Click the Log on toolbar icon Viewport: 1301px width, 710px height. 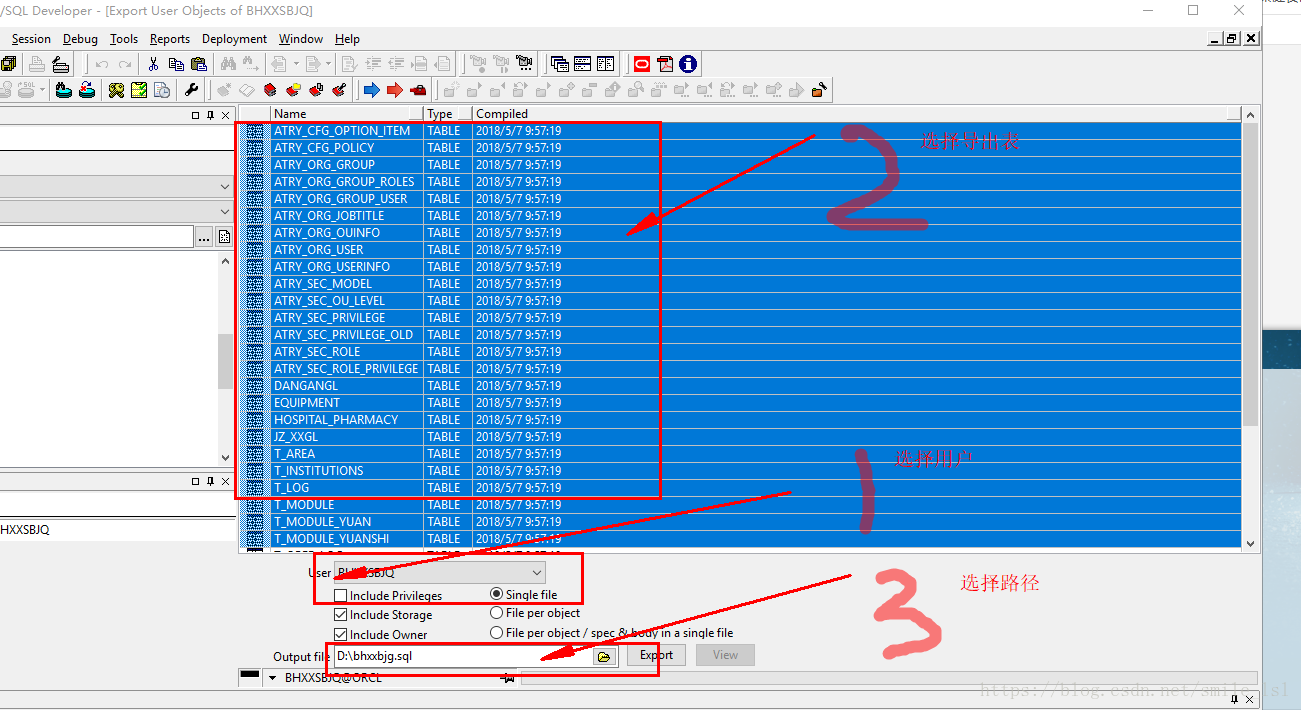pos(64,90)
